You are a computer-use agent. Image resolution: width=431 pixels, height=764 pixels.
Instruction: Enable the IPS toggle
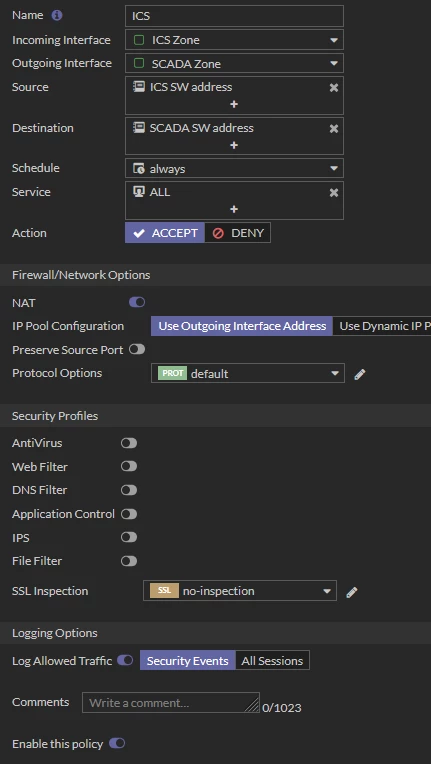129,537
